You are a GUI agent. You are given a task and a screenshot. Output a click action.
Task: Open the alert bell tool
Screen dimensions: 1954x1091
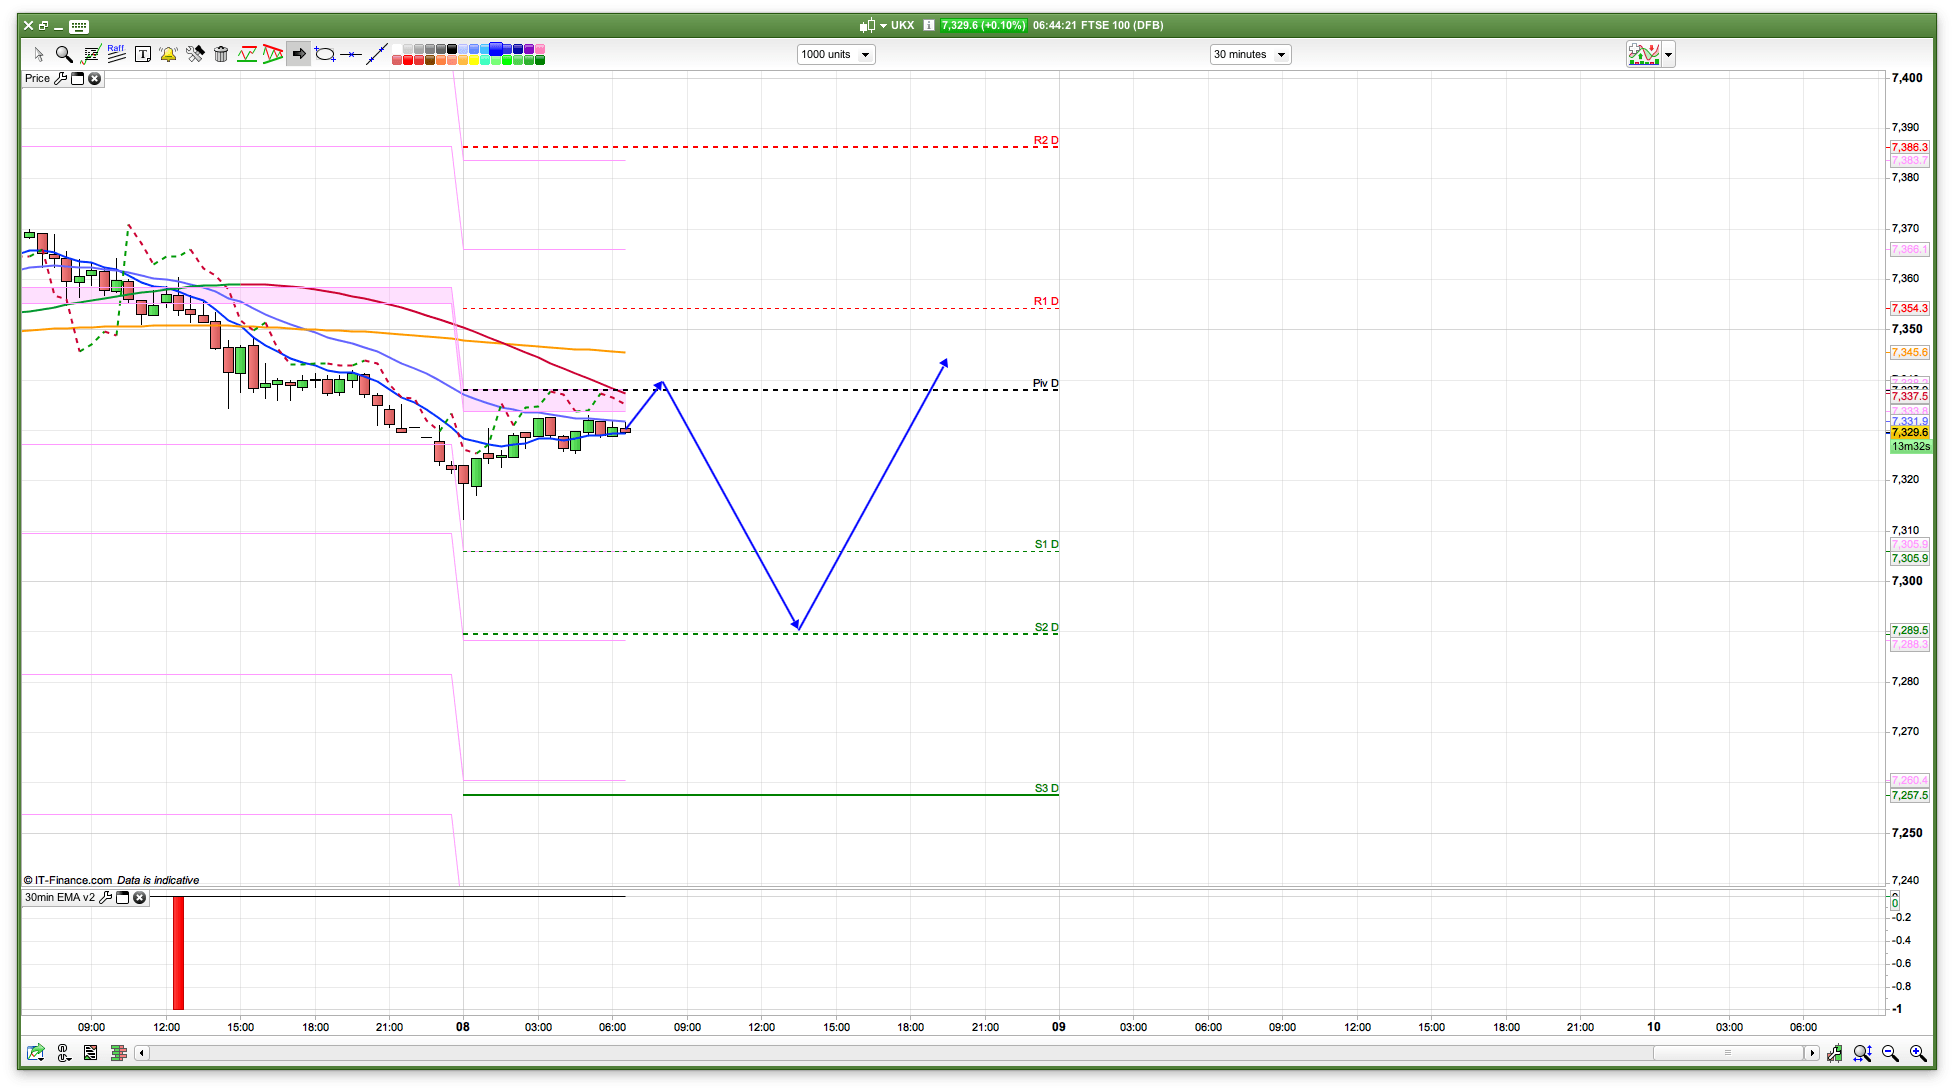[x=168, y=54]
